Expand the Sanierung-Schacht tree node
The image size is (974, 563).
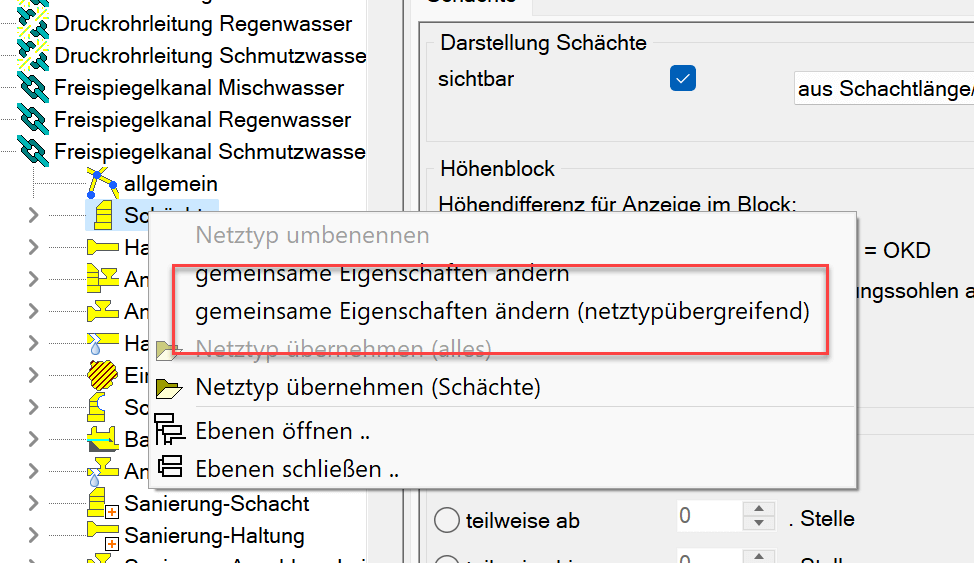pos(34,504)
